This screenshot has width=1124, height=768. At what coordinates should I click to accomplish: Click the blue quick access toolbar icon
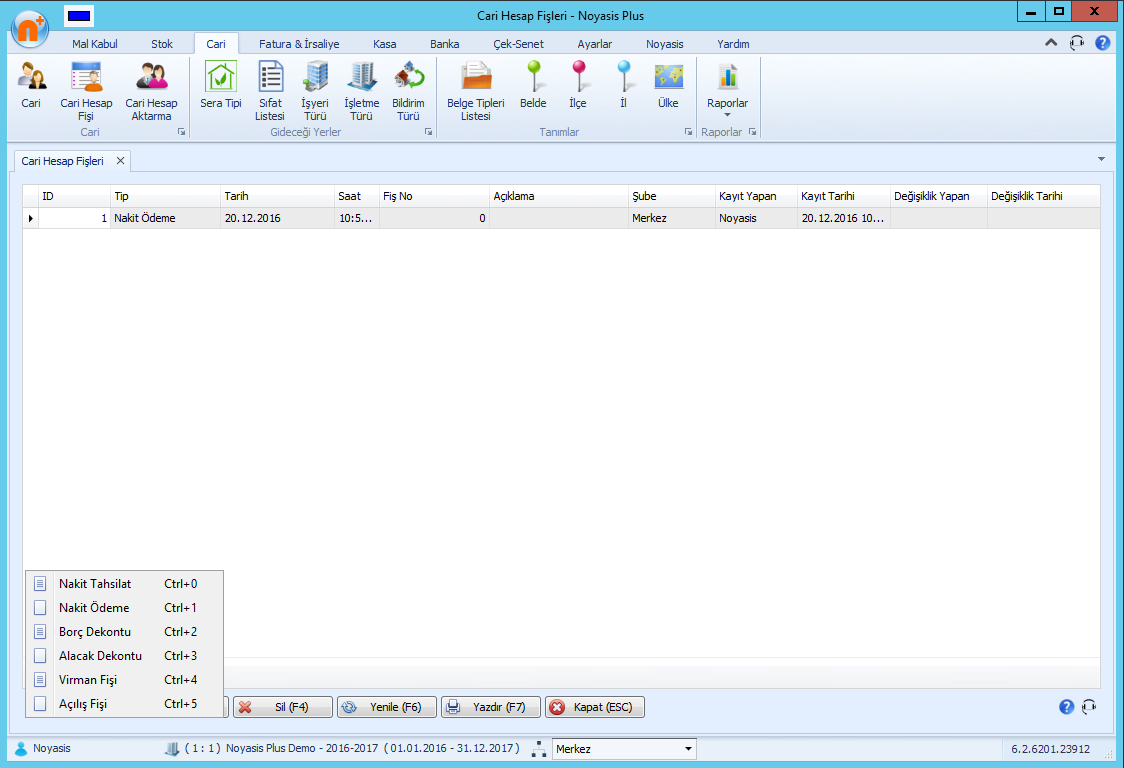[x=79, y=15]
